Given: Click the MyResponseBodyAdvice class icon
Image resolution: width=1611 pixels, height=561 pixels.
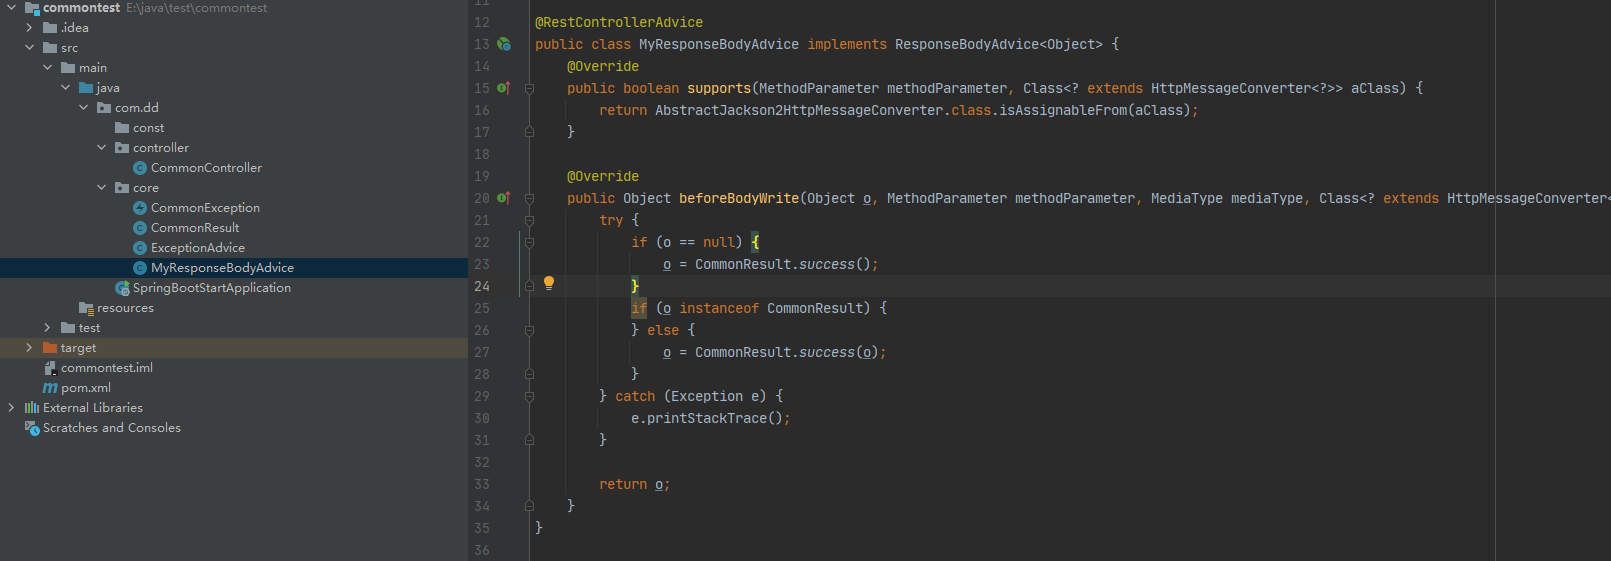Looking at the screenshot, I should click(x=140, y=268).
